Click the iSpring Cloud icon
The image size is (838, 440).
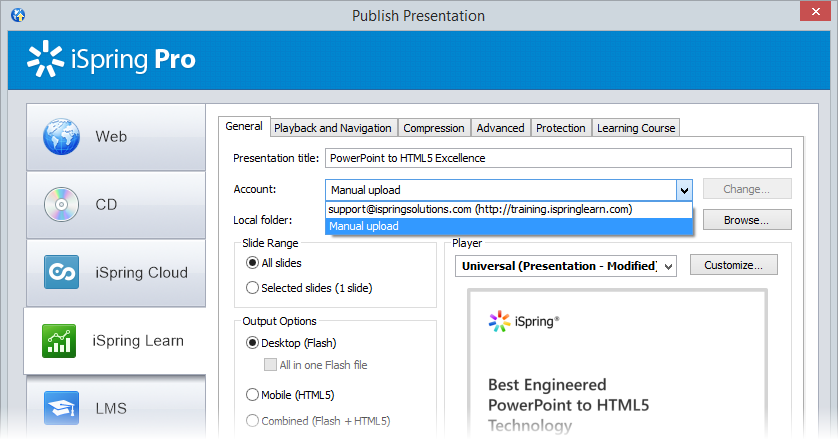(61, 272)
